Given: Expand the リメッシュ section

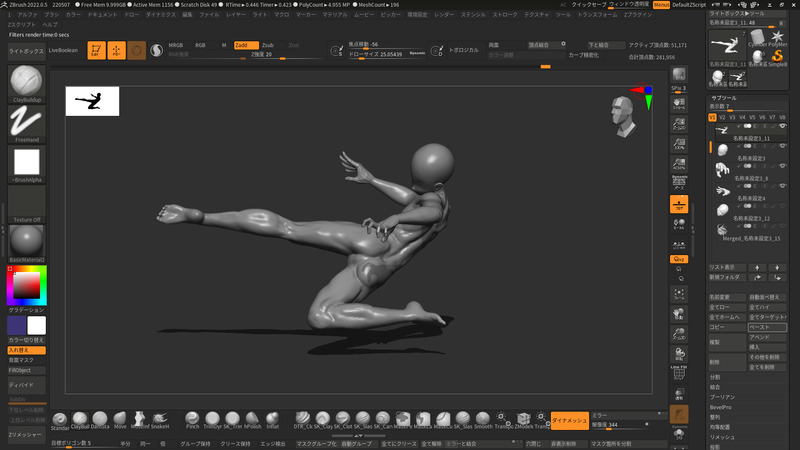Looking at the screenshot, I should click(722, 436).
